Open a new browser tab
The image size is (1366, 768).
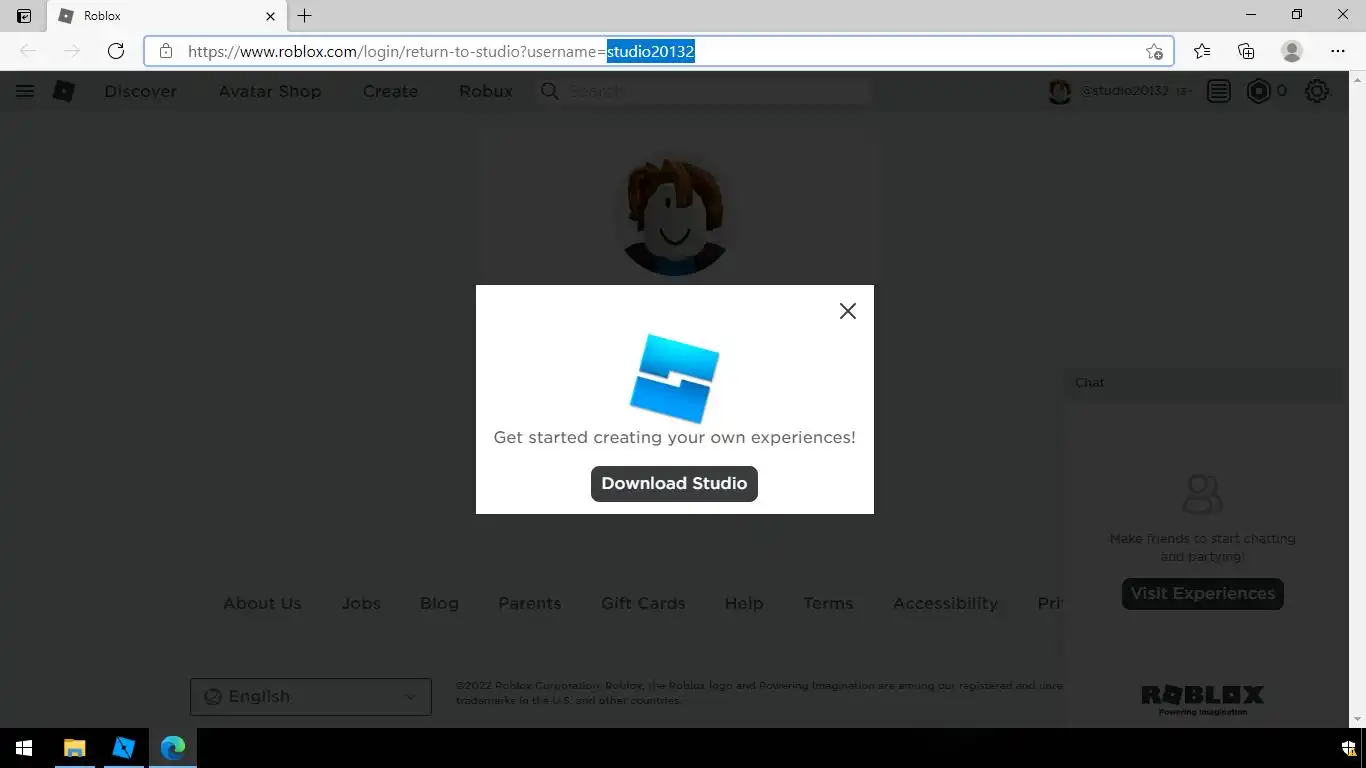tap(305, 16)
